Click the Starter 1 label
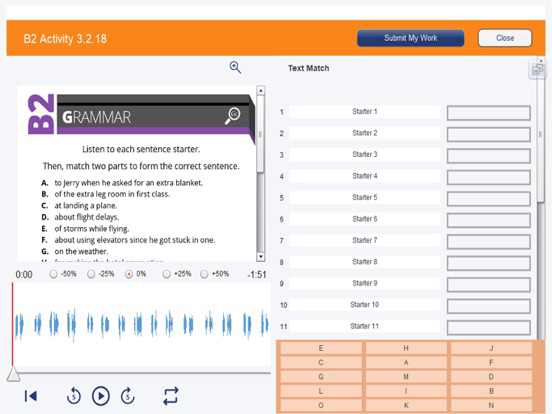Viewport: 552px width, 414px height. [365, 112]
